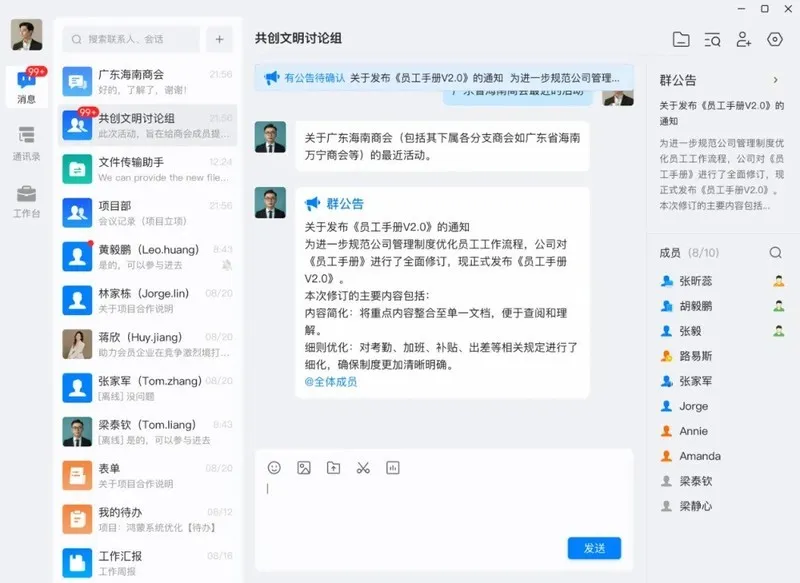Open the 工作台 workbench tab
The height and width of the screenshot is (583, 800).
[x=27, y=199]
